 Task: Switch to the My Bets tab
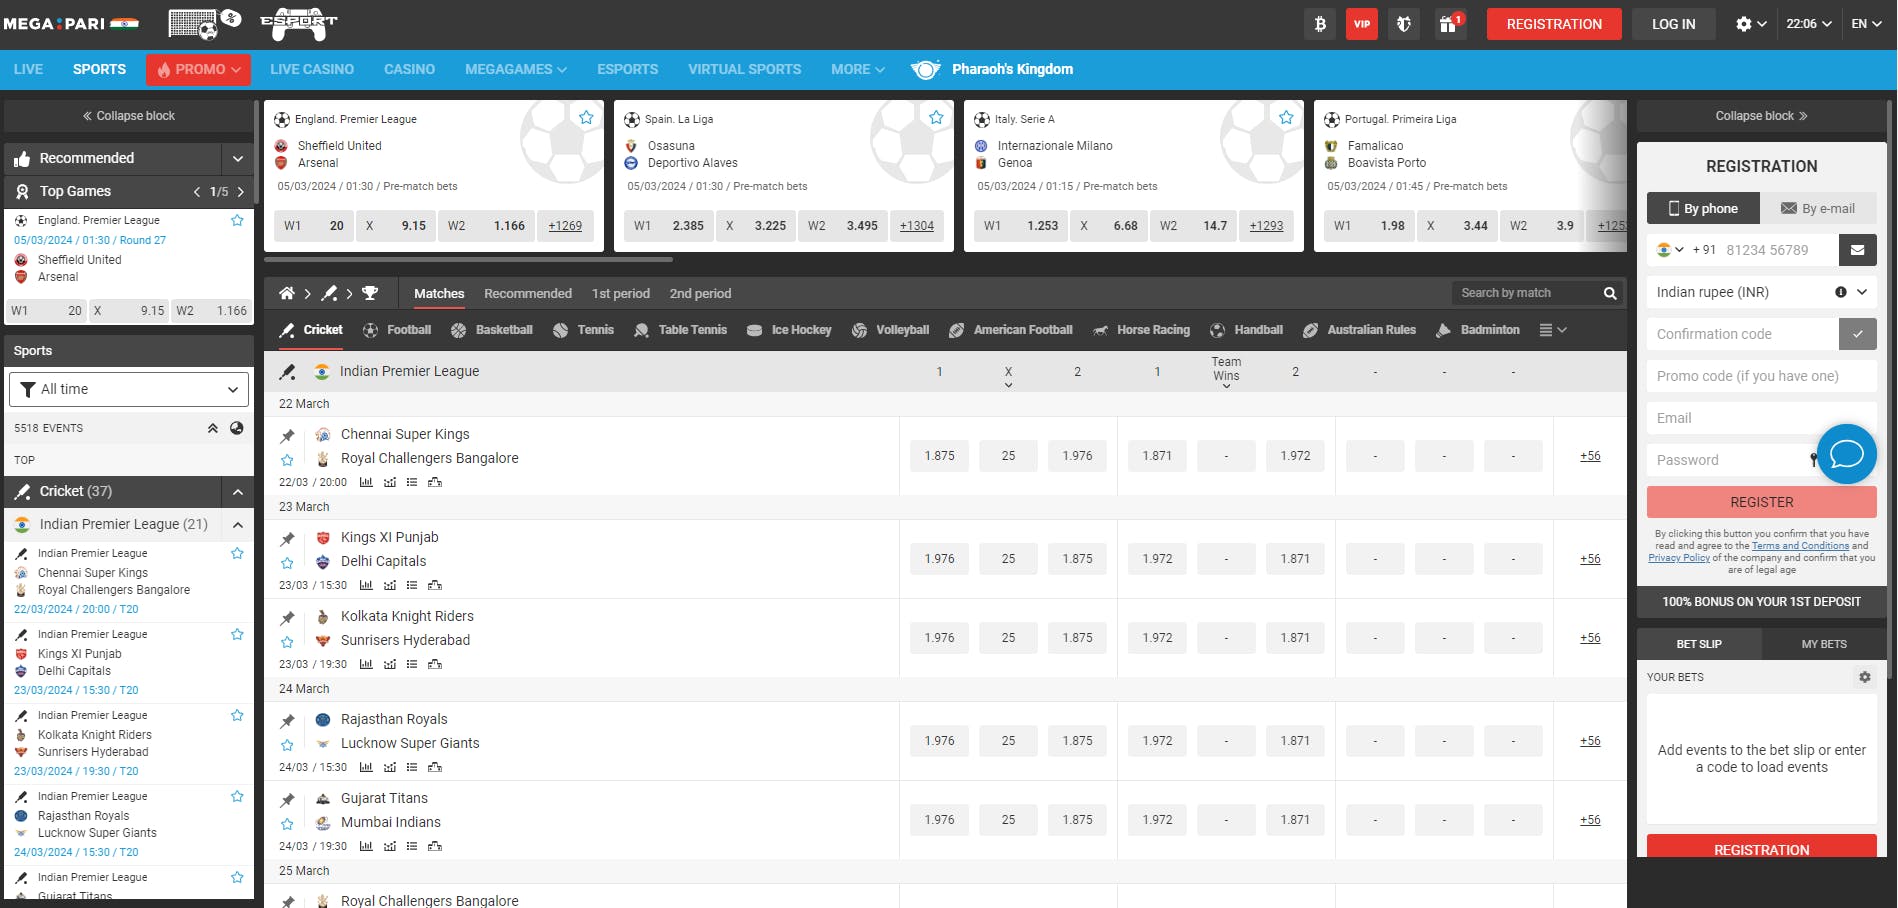(1823, 644)
